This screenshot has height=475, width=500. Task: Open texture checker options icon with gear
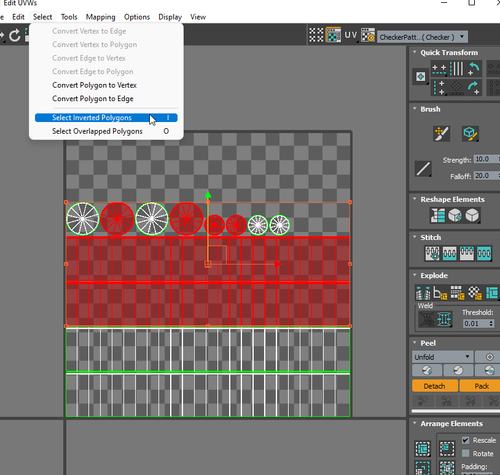pyautogui.click(x=368, y=35)
